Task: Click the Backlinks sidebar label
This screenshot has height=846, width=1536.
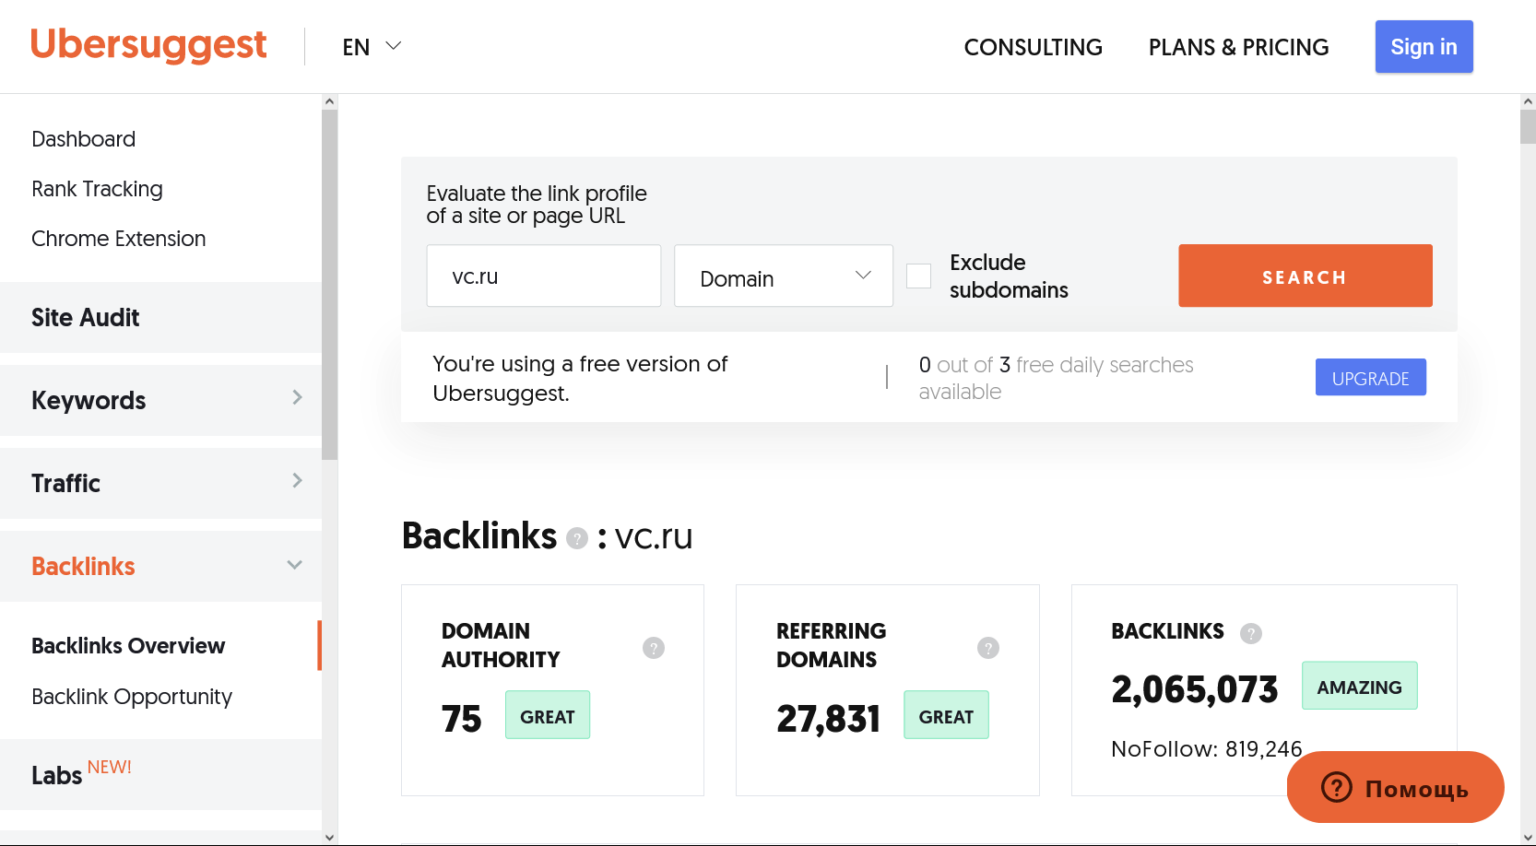Action: pos(83,566)
